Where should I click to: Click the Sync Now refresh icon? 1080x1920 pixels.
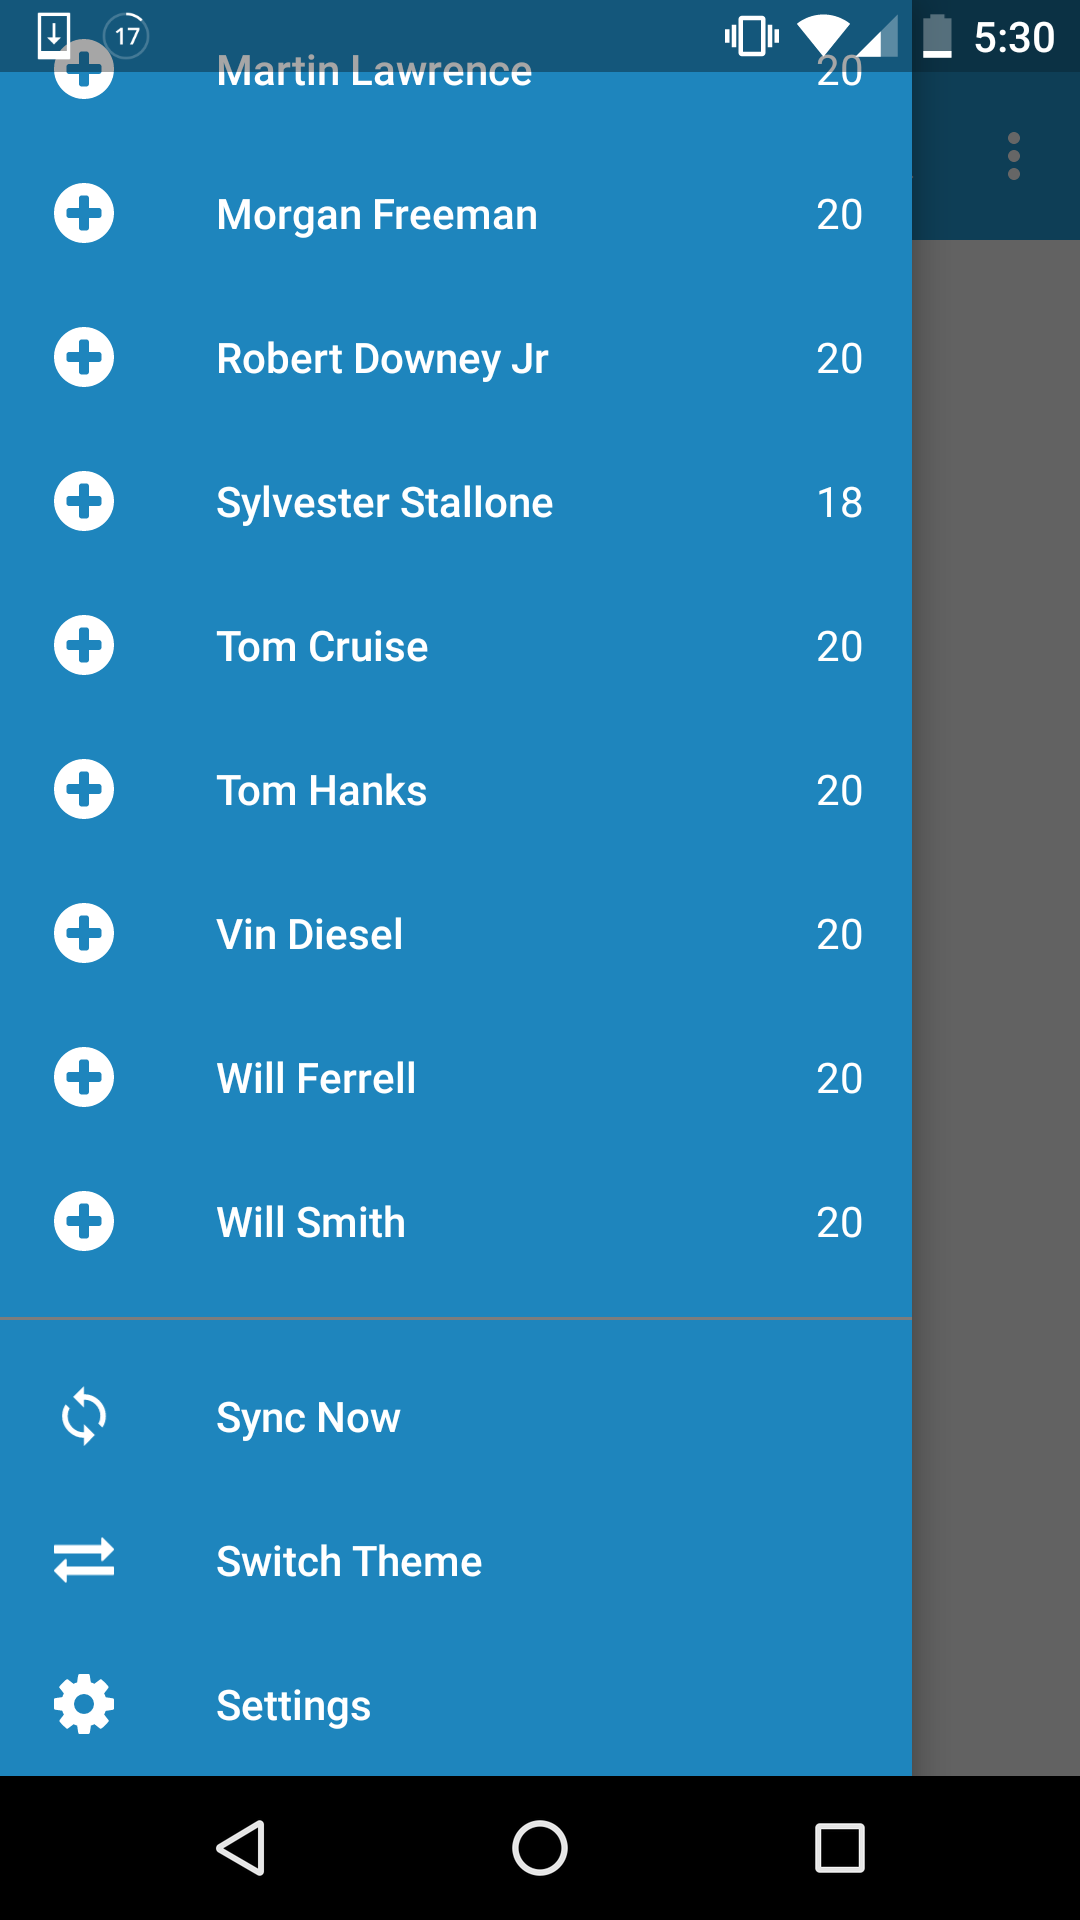[84, 1416]
